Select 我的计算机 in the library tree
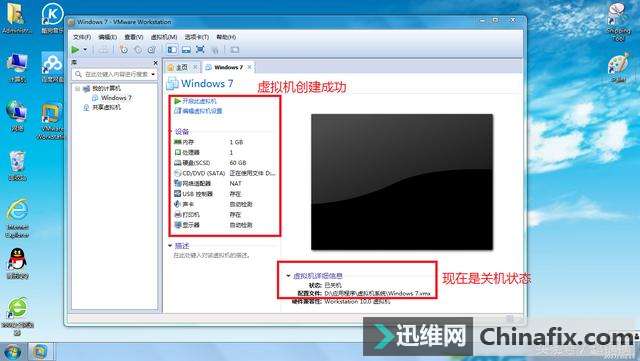The height and width of the screenshot is (361, 640). click(106, 88)
